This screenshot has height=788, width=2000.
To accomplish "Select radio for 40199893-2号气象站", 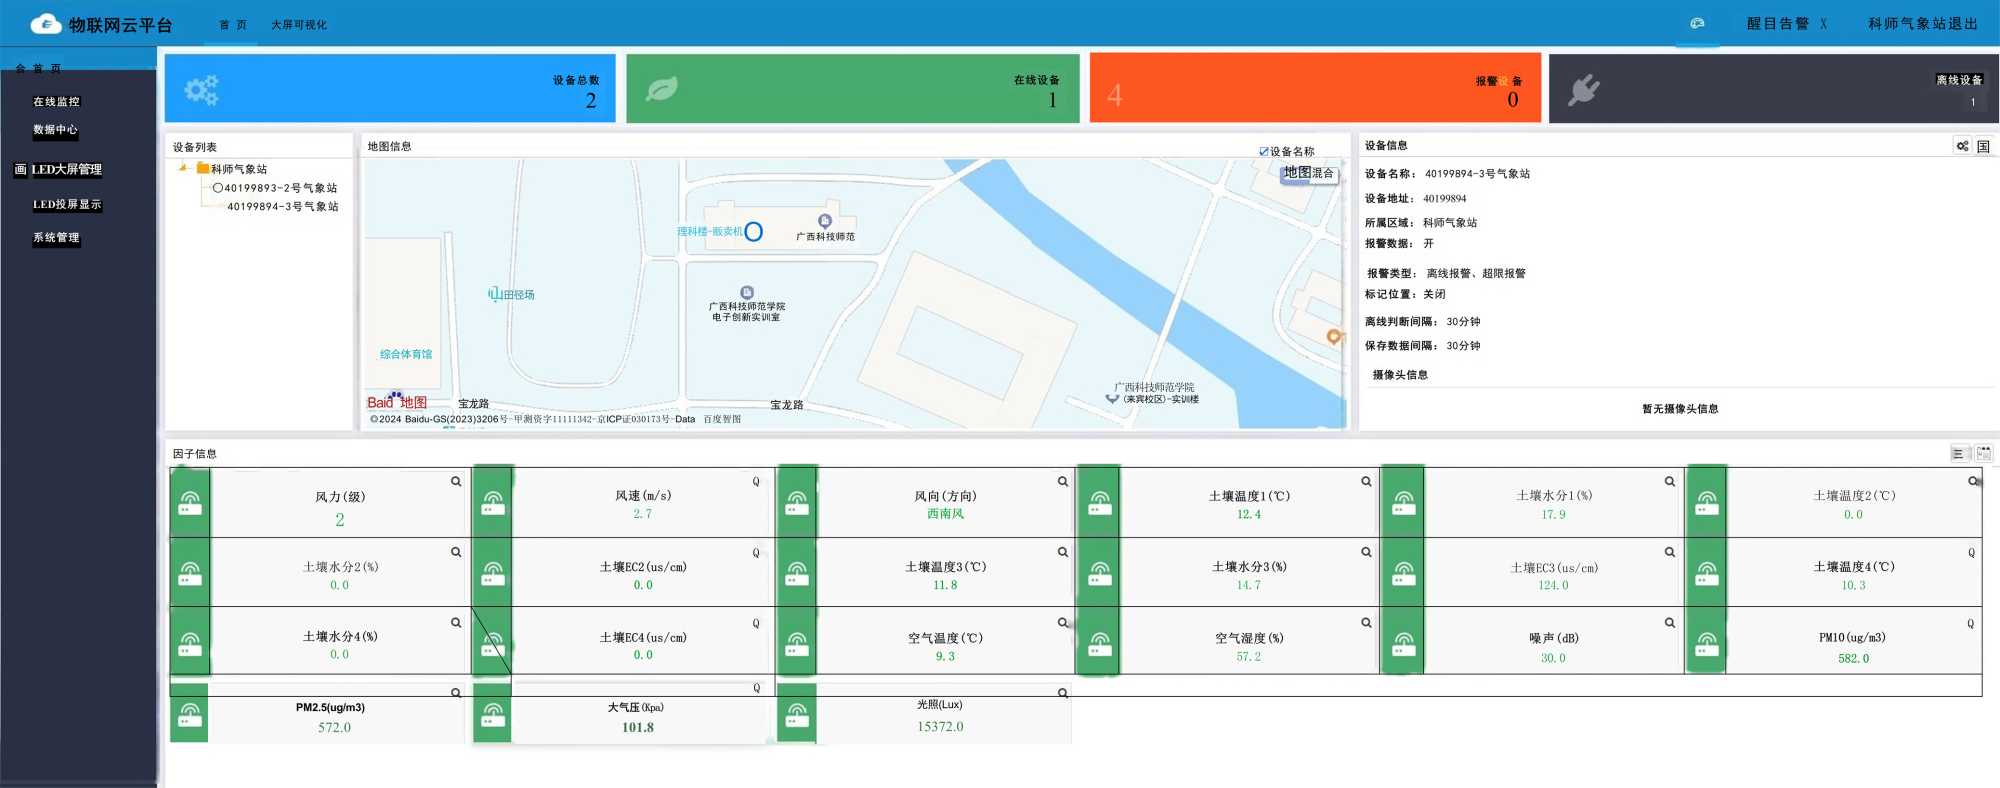I will click(218, 188).
